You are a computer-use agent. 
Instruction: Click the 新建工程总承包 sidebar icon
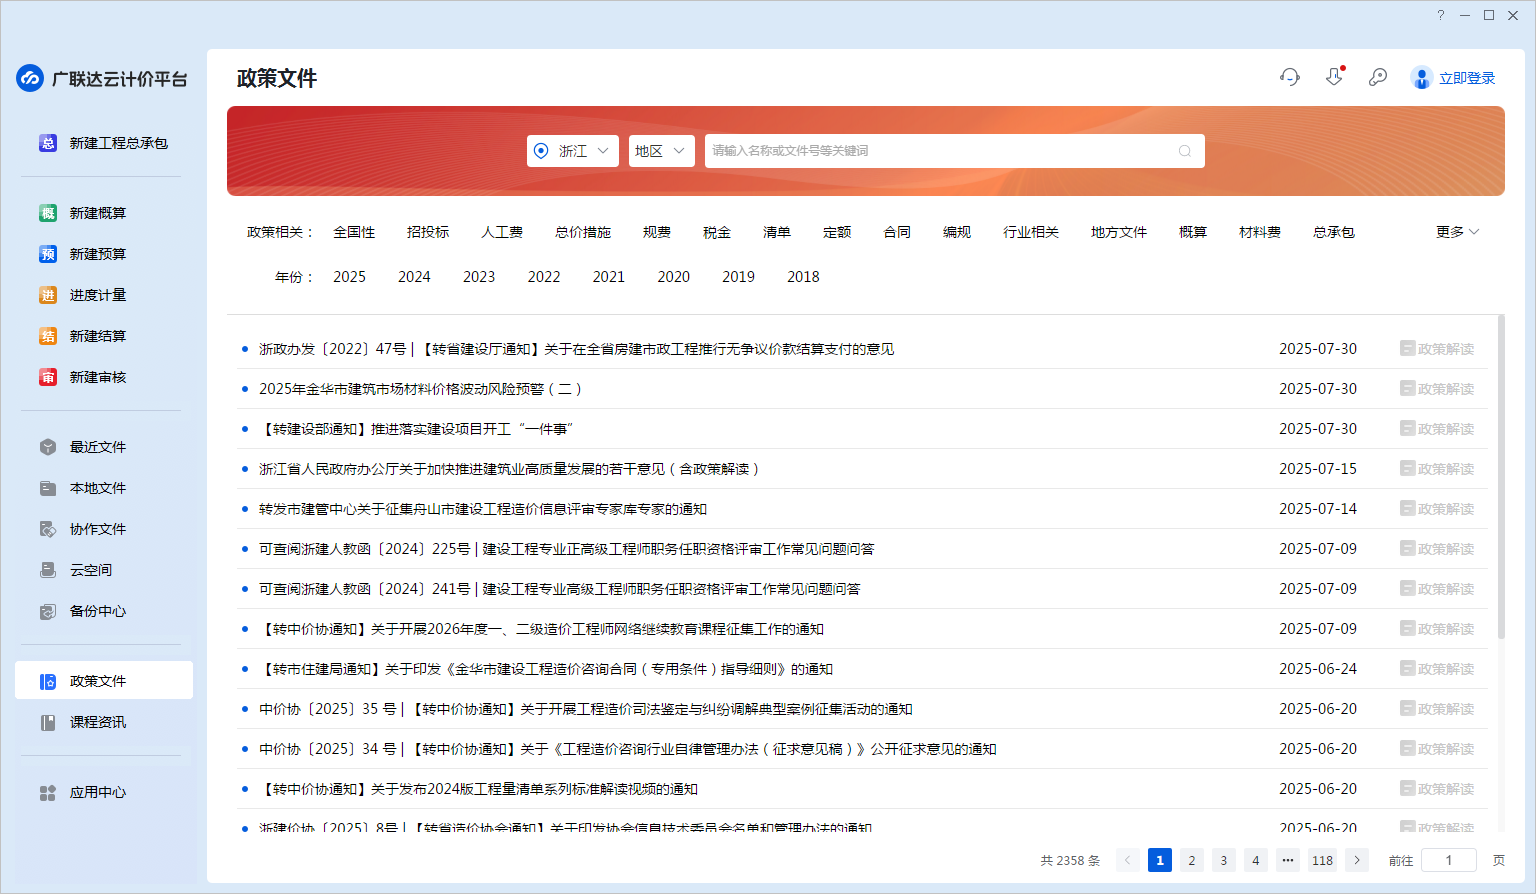[x=48, y=143]
